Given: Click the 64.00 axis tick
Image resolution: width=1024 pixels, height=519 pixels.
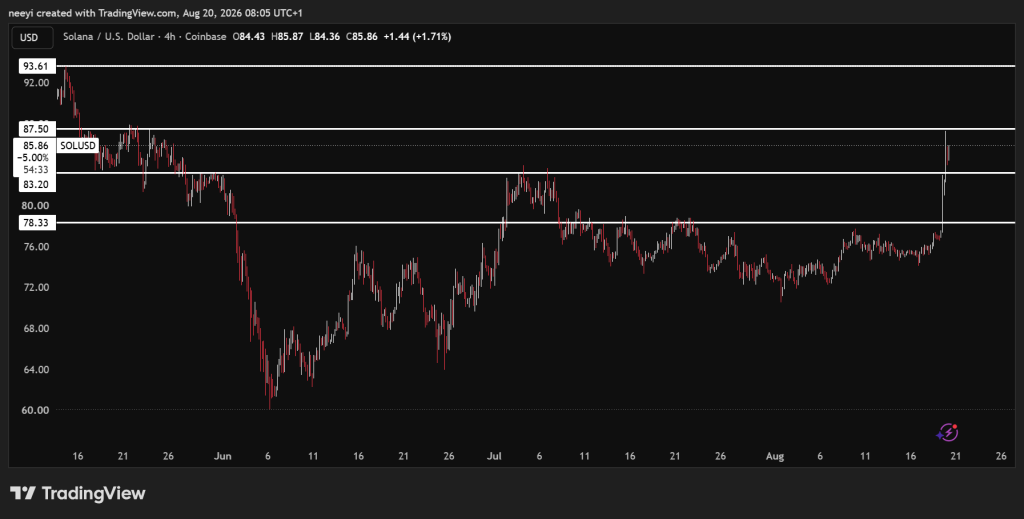Looking at the screenshot, I should pyautogui.click(x=36, y=370).
